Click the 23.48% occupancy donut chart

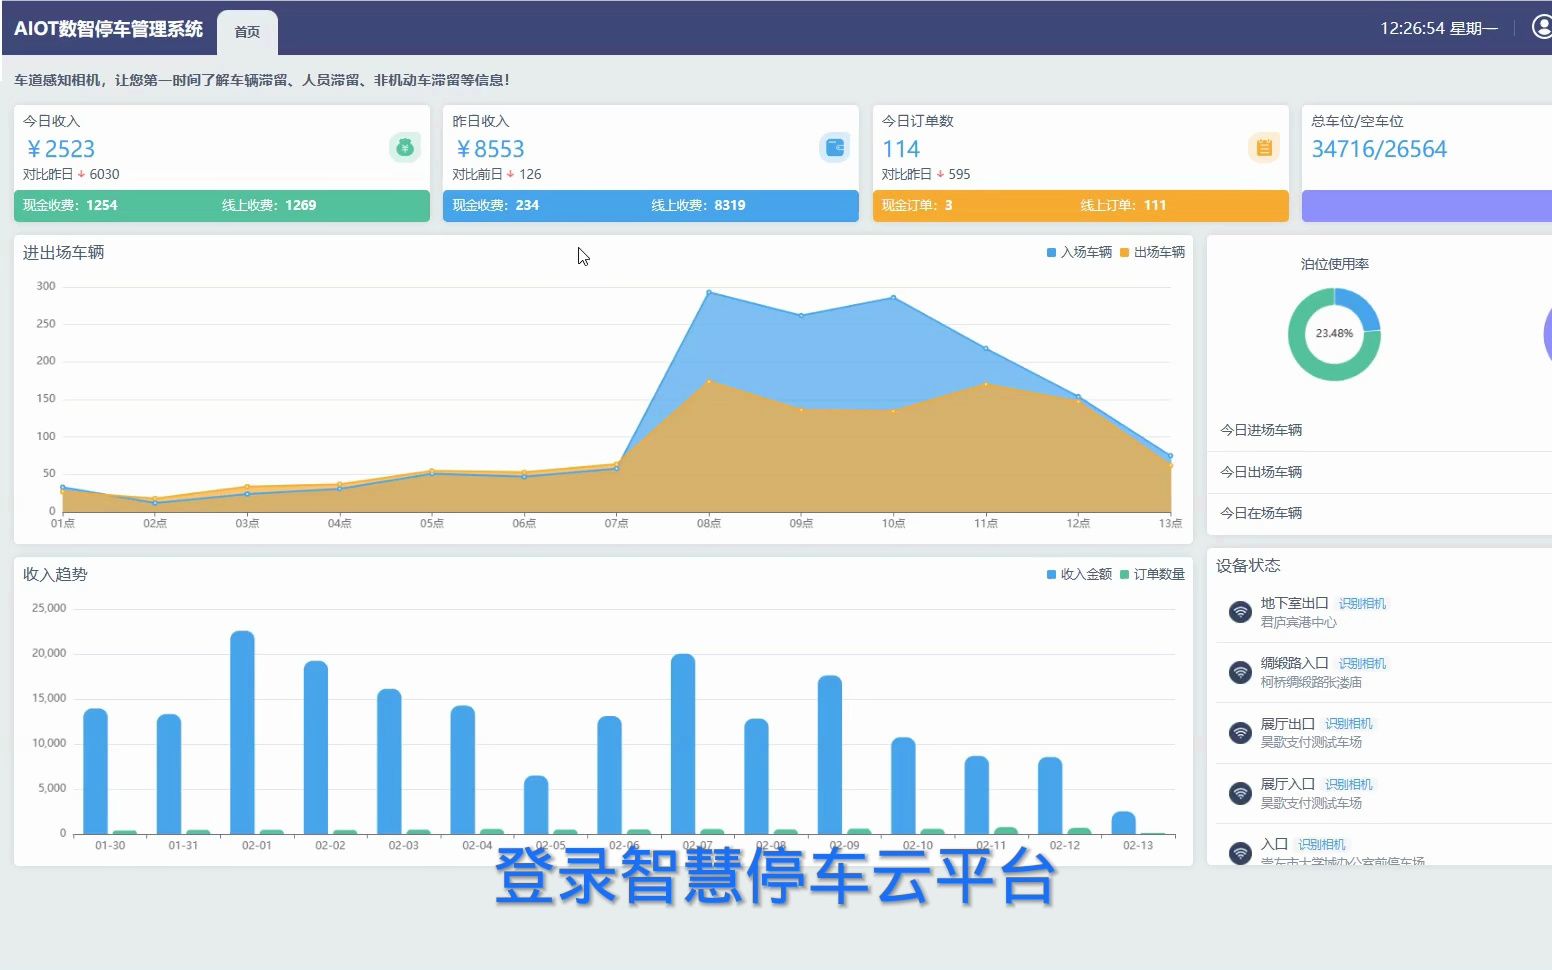(x=1334, y=335)
